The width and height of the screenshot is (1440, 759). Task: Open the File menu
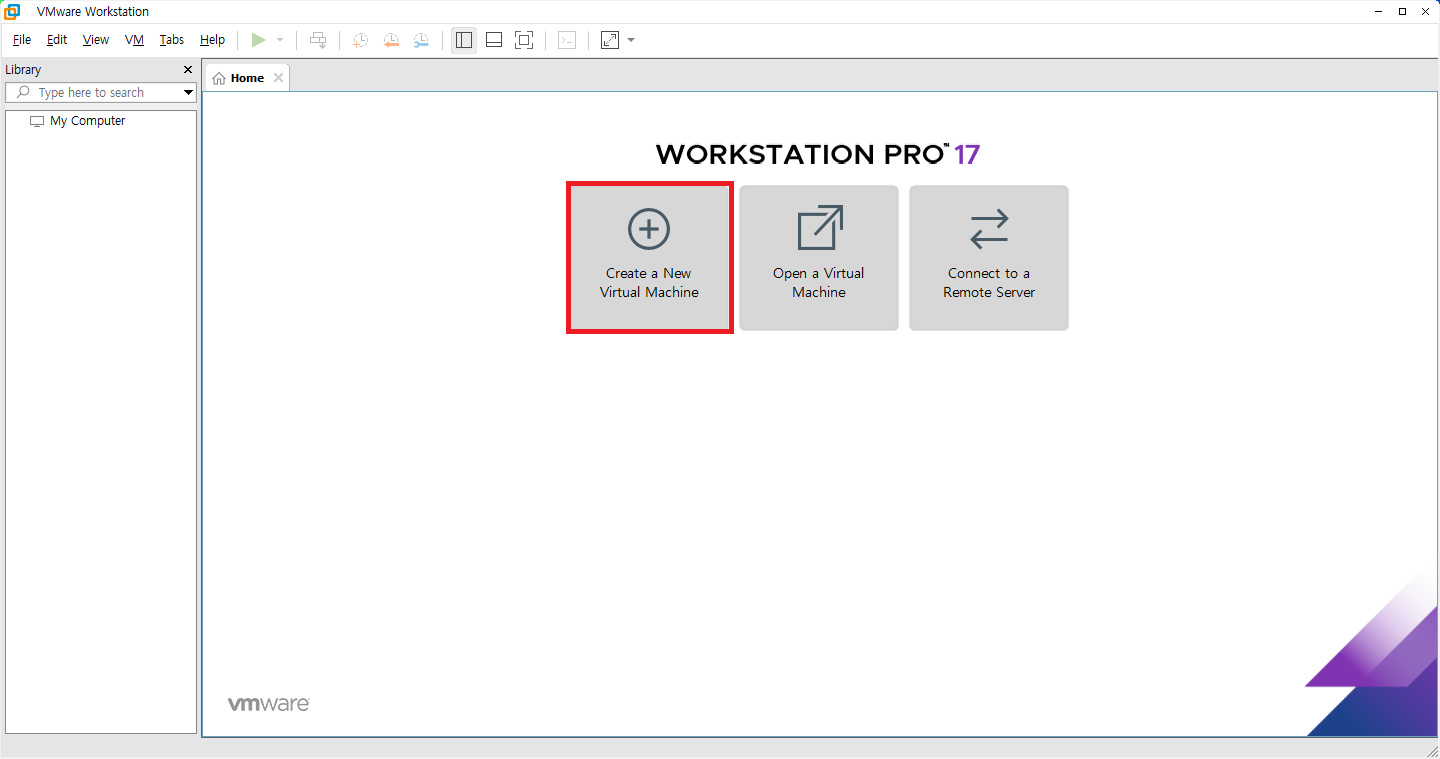(22, 40)
